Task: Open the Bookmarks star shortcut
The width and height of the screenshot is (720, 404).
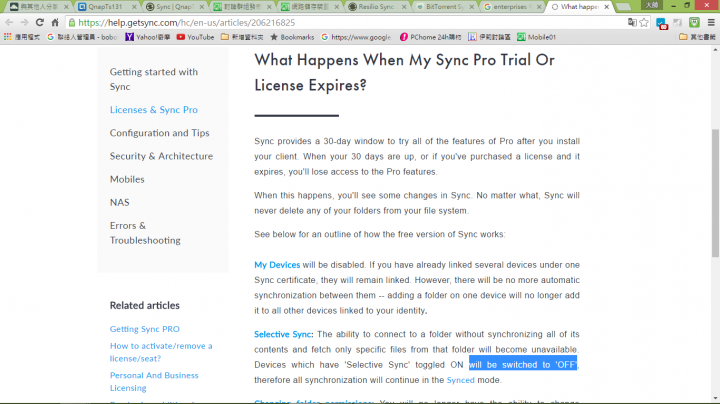Action: (x=292, y=37)
